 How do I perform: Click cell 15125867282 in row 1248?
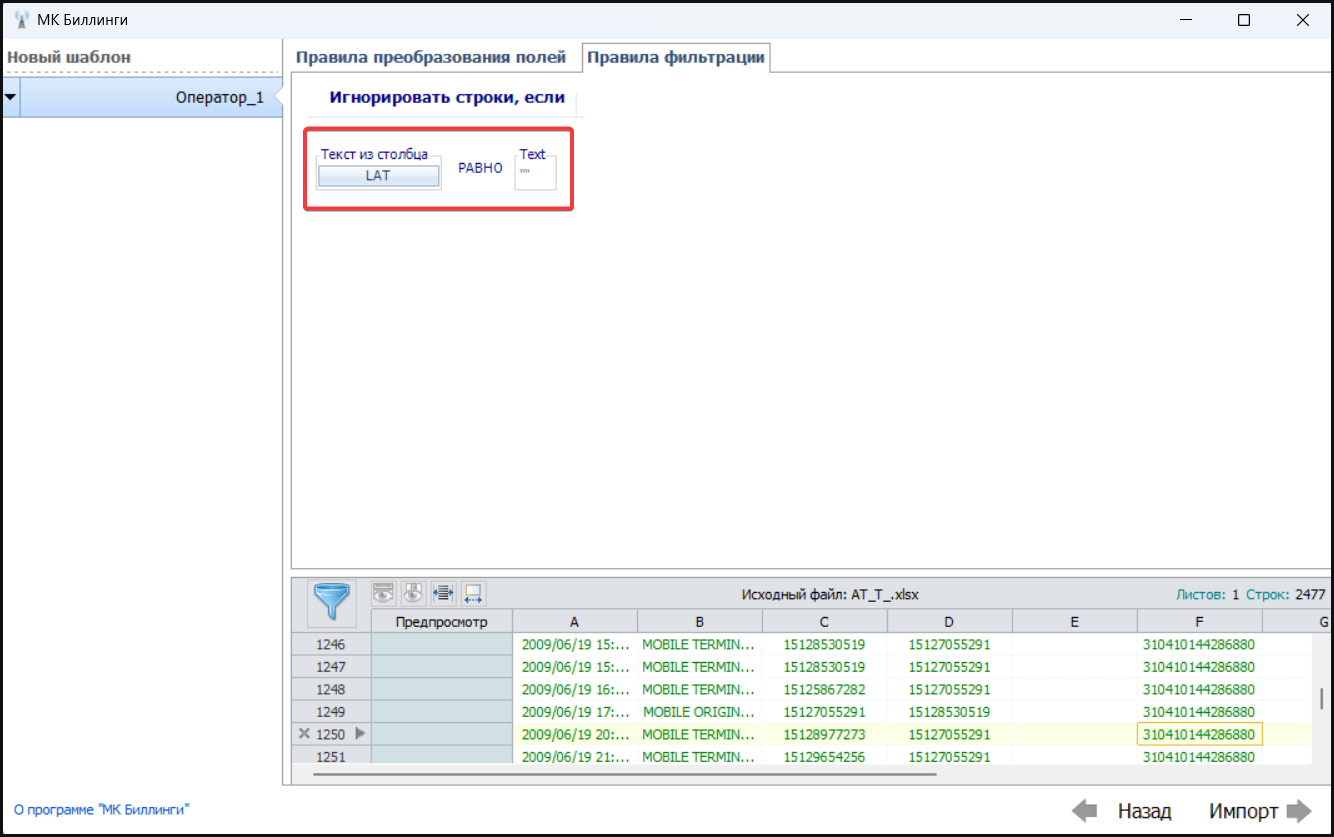[825, 690]
